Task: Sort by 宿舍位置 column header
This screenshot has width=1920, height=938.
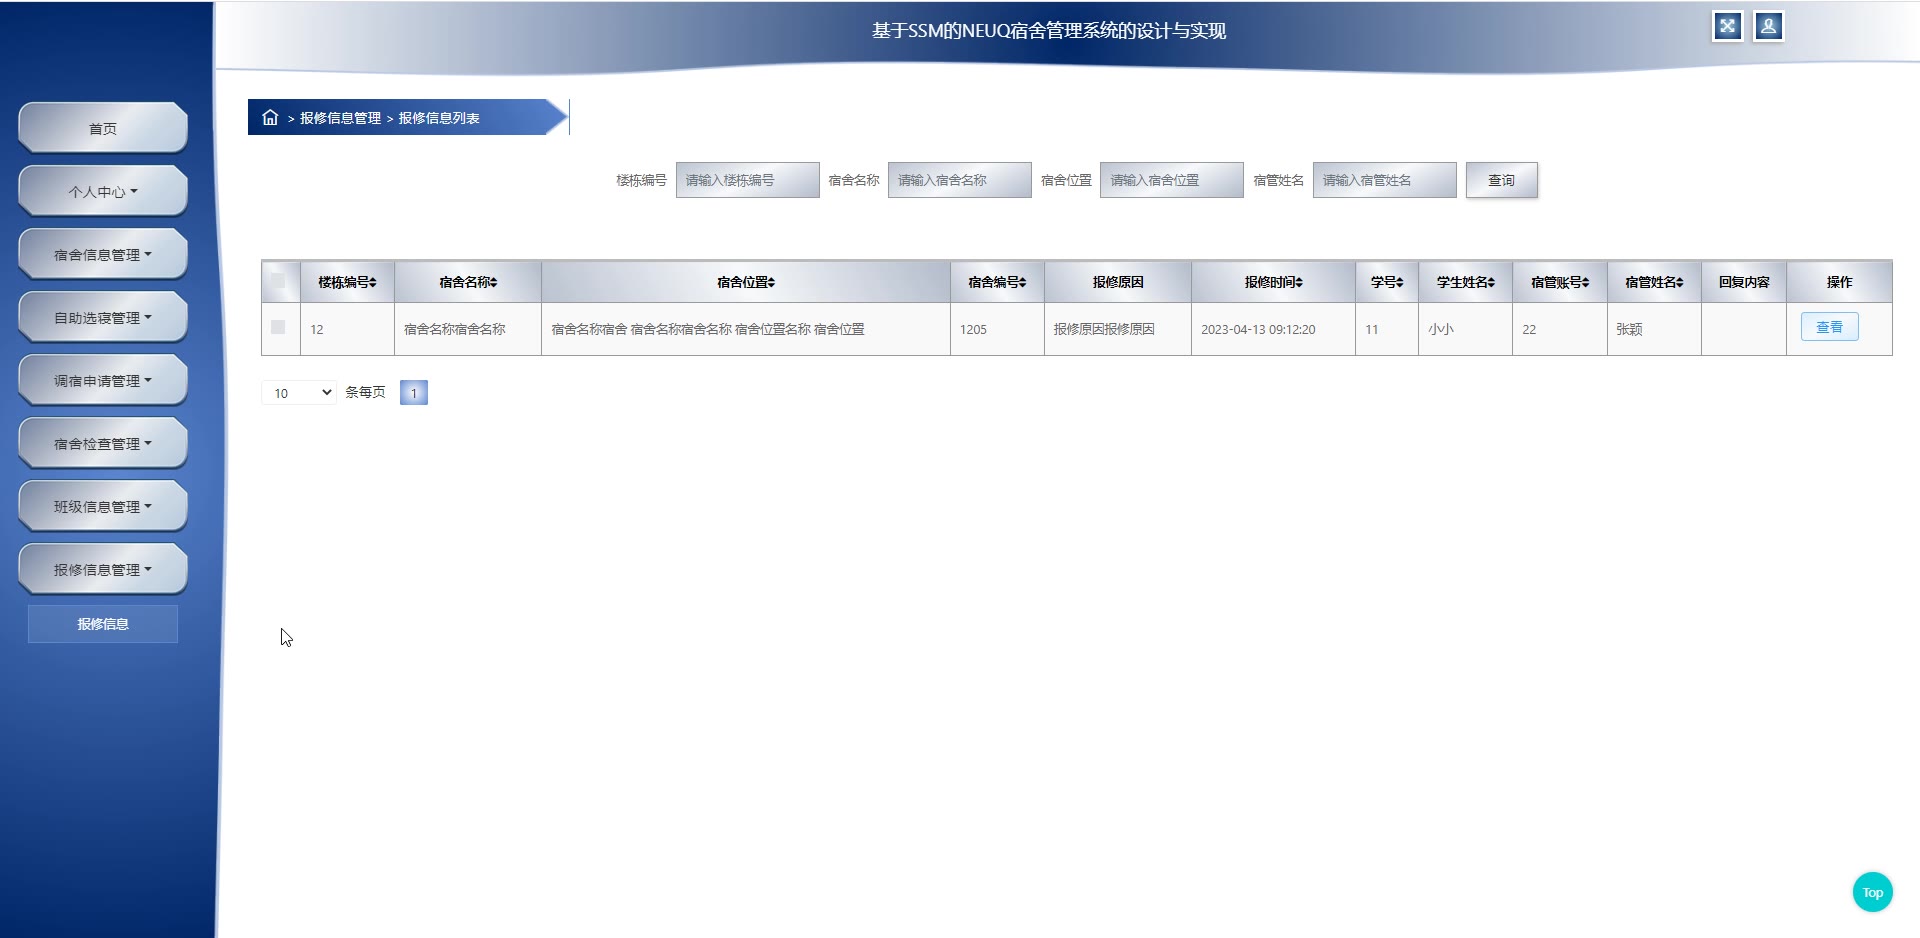Action: coord(746,282)
